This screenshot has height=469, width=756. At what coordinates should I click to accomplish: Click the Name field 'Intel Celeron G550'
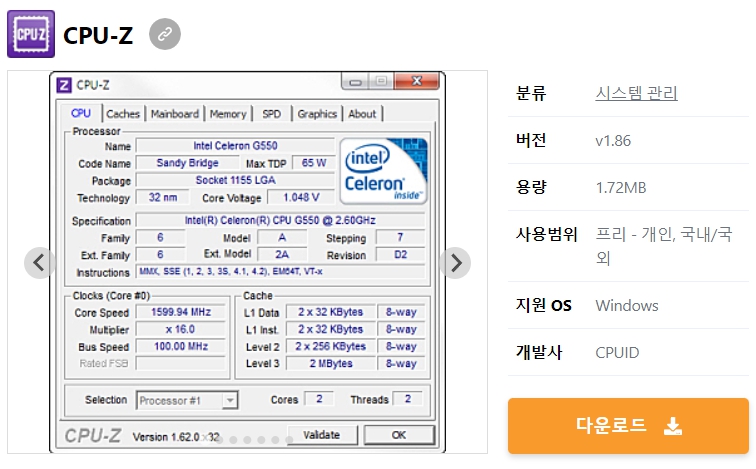(x=235, y=146)
